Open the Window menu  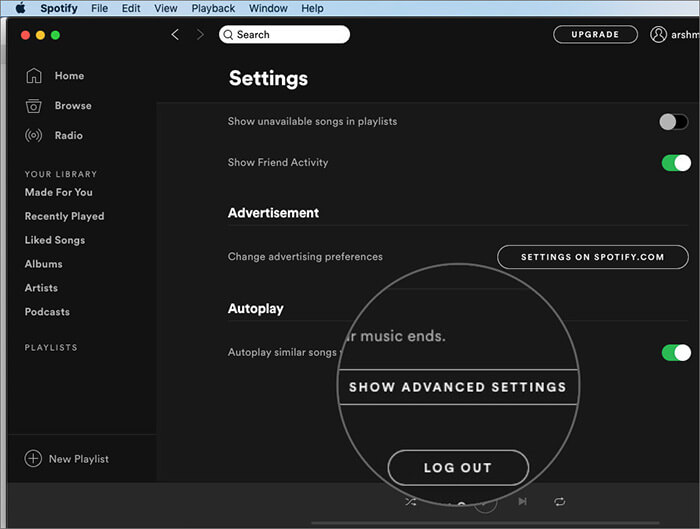tap(268, 8)
